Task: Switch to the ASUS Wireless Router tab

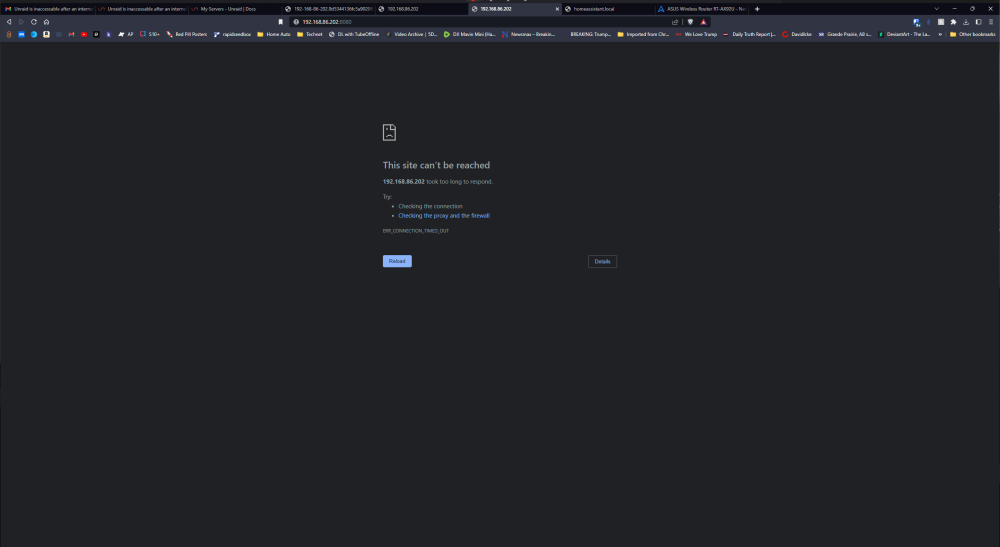Action: pos(702,9)
